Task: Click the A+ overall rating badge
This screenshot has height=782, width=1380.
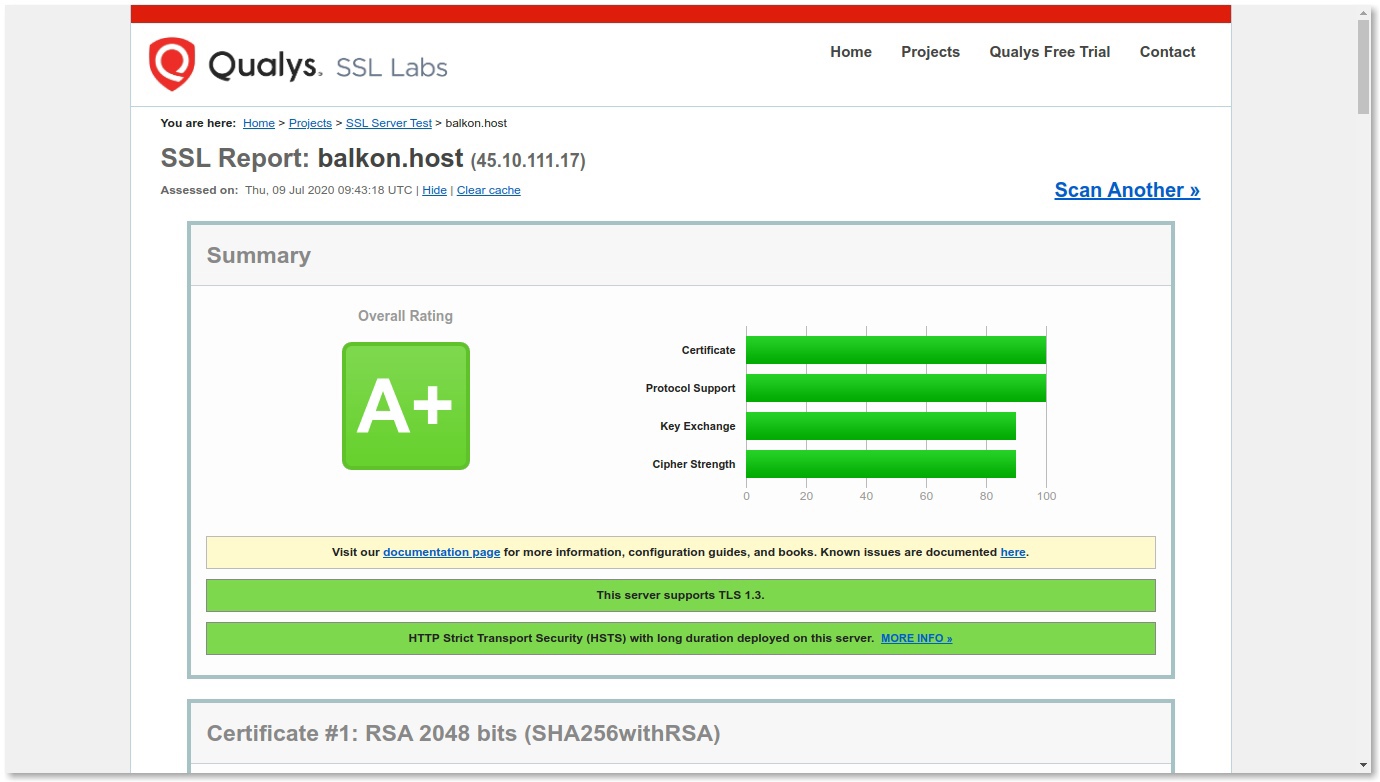Action: 406,406
